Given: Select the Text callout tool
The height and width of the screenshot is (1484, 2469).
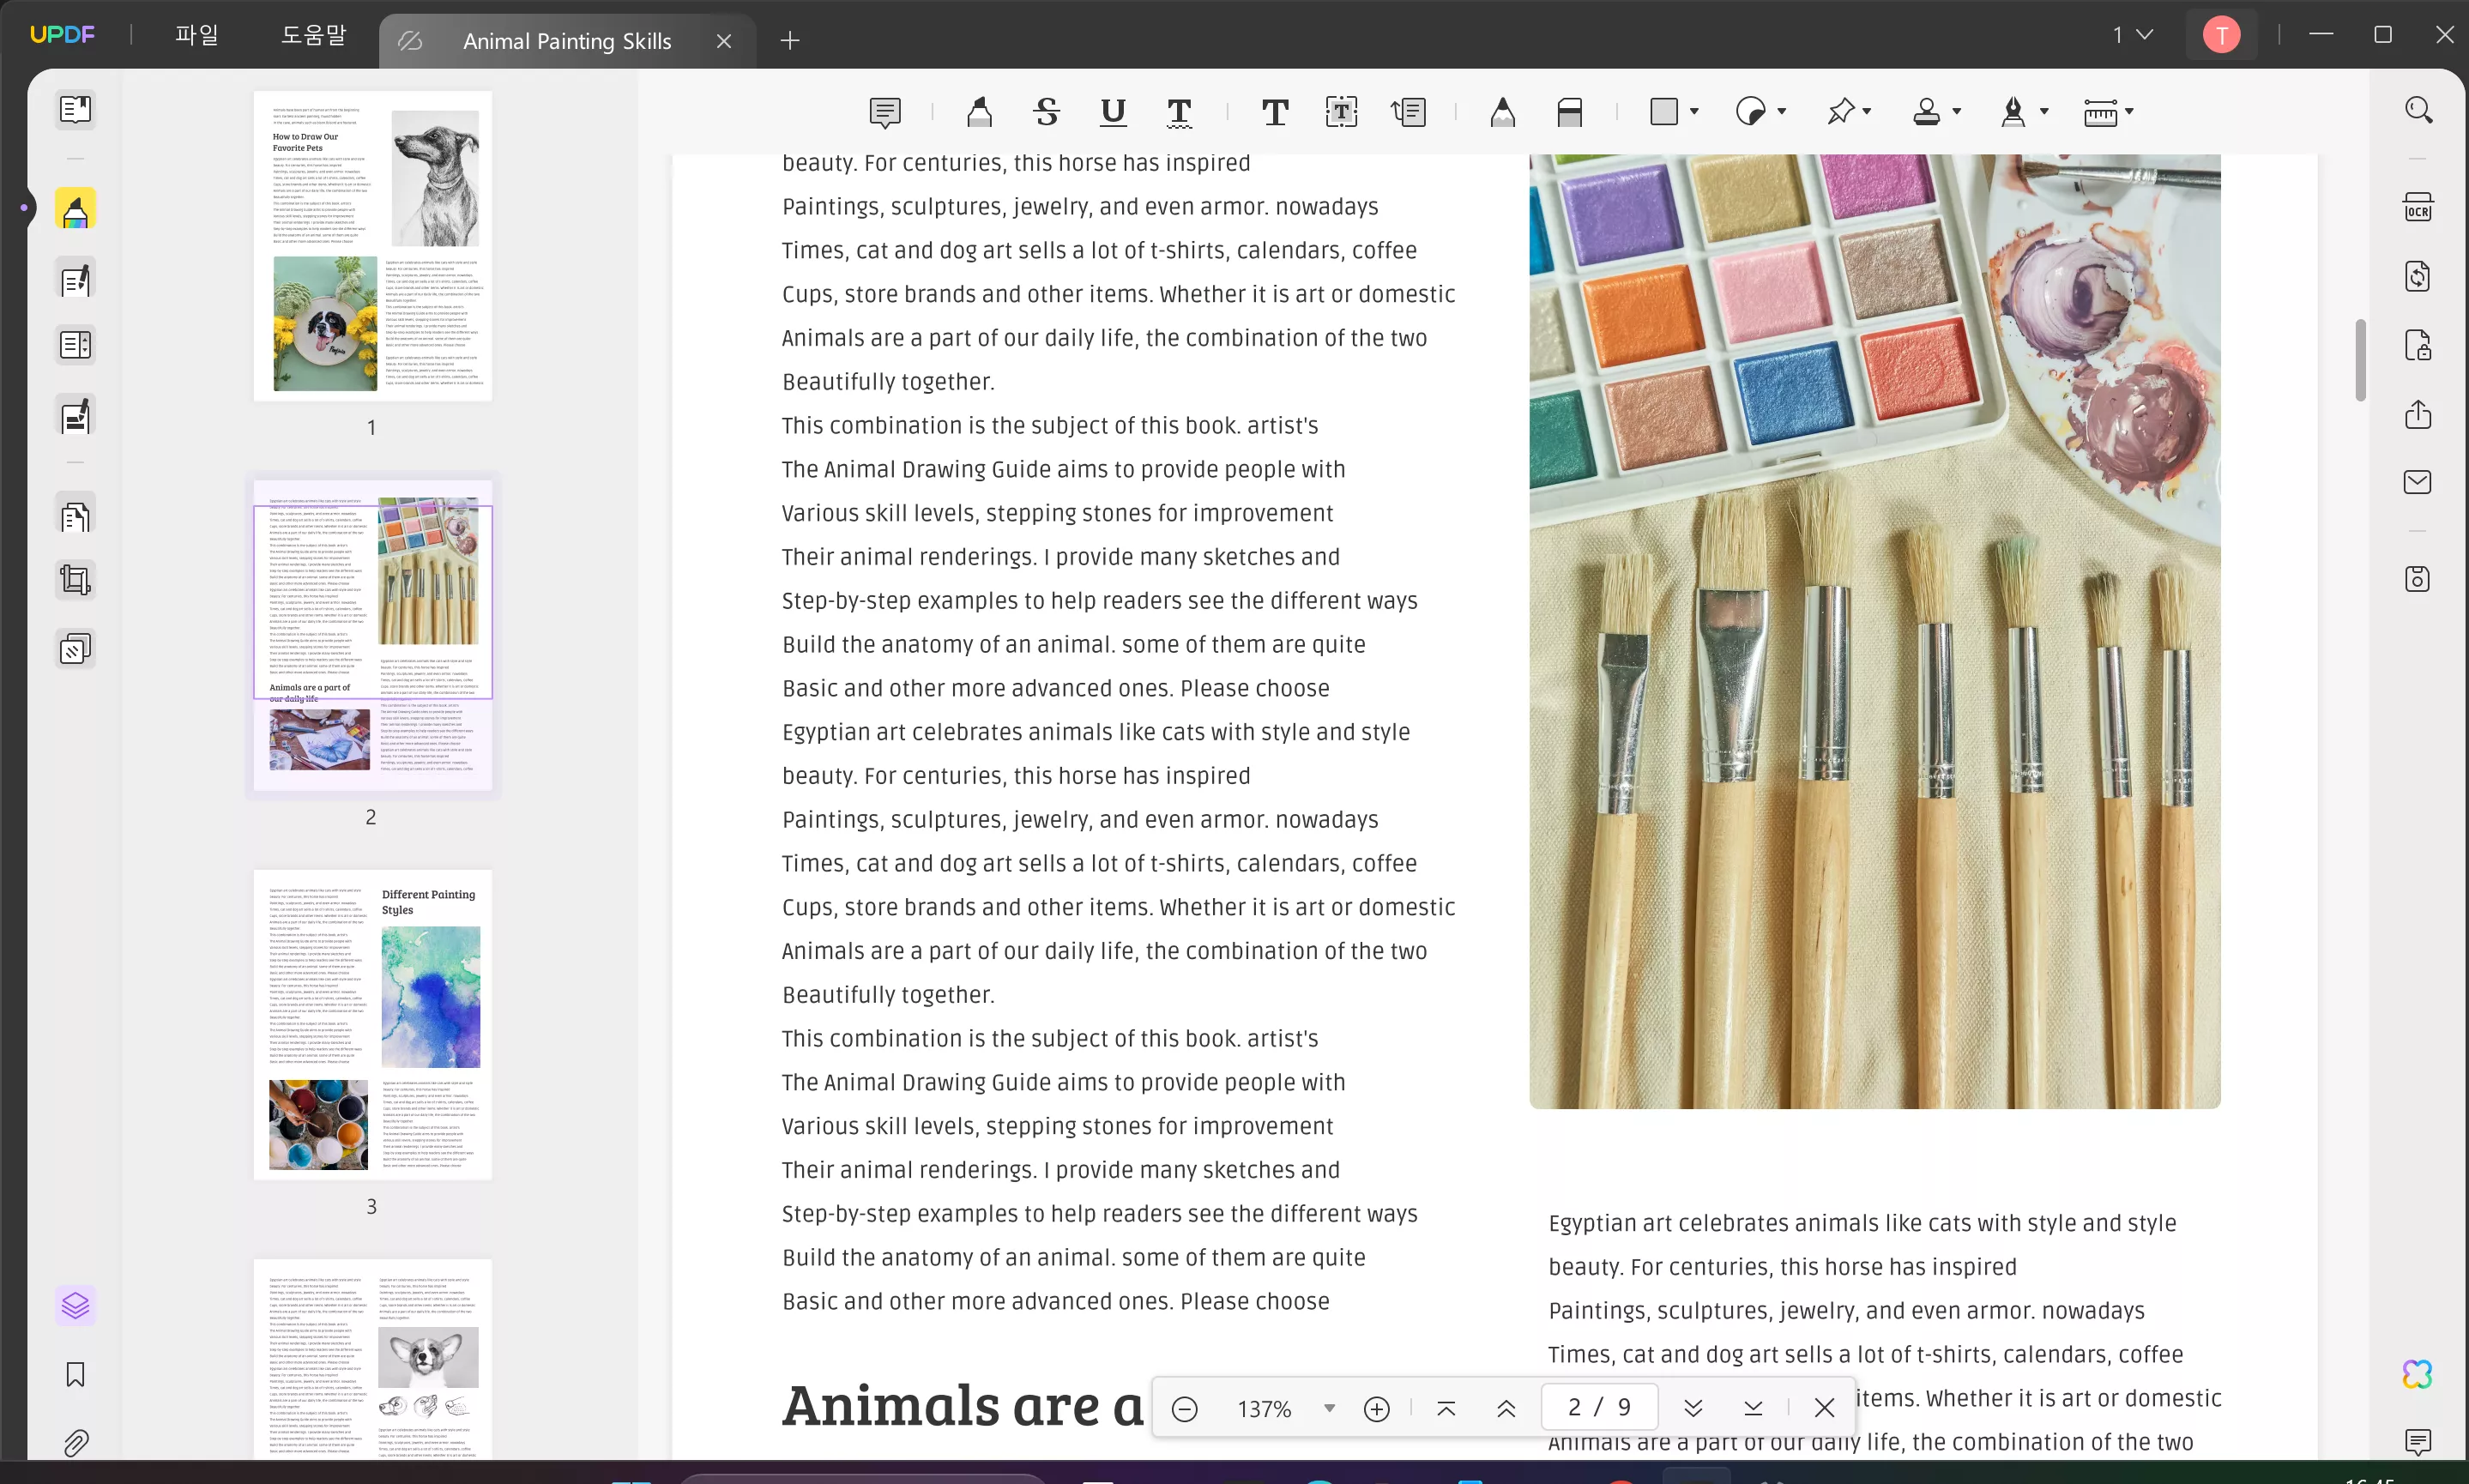Looking at the screenshot, I should tap(1408, 112).
